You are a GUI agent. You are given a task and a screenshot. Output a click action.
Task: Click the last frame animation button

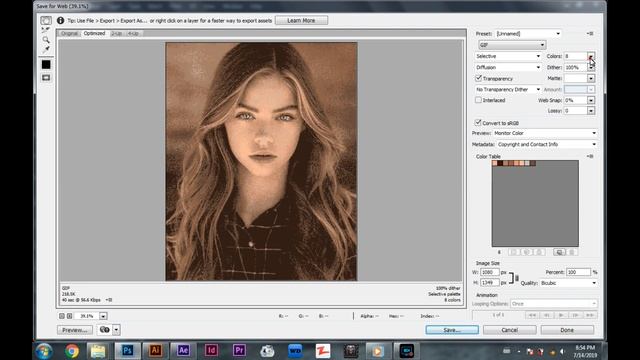[590, 315]
